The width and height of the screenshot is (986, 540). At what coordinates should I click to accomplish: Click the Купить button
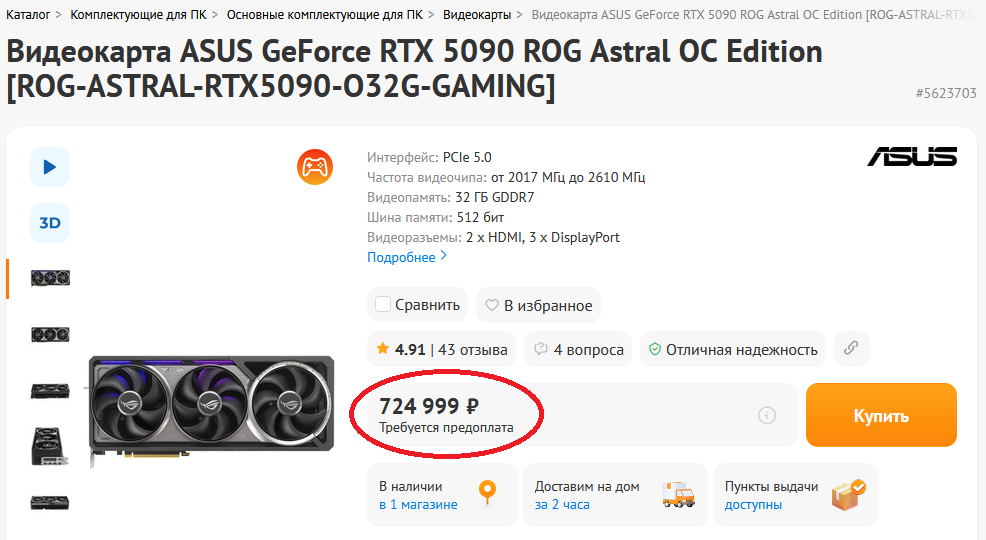(x=881, y=415)
